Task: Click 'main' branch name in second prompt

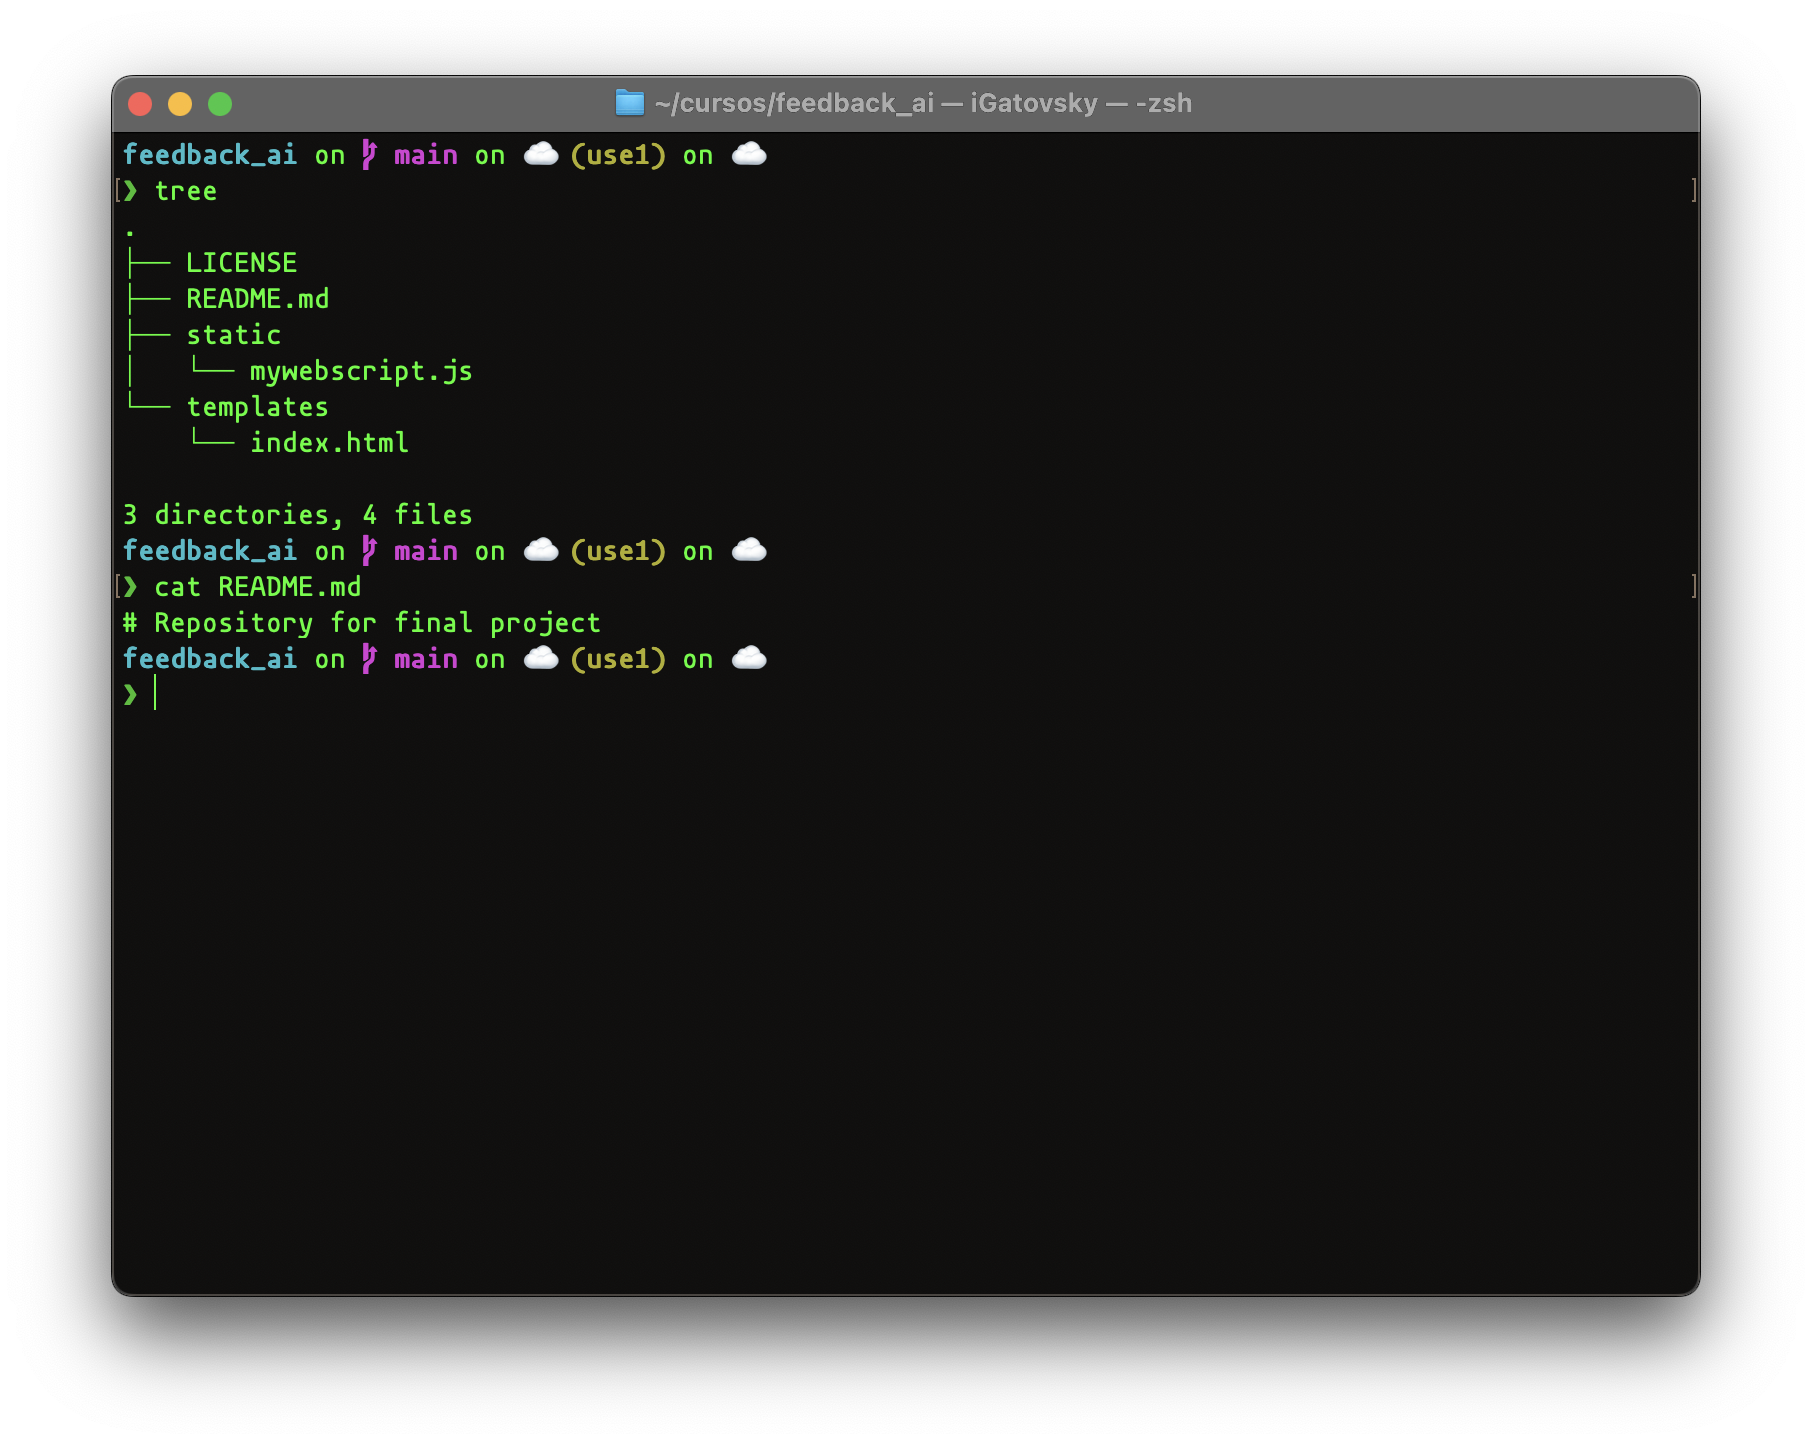Action: point(426,551)
